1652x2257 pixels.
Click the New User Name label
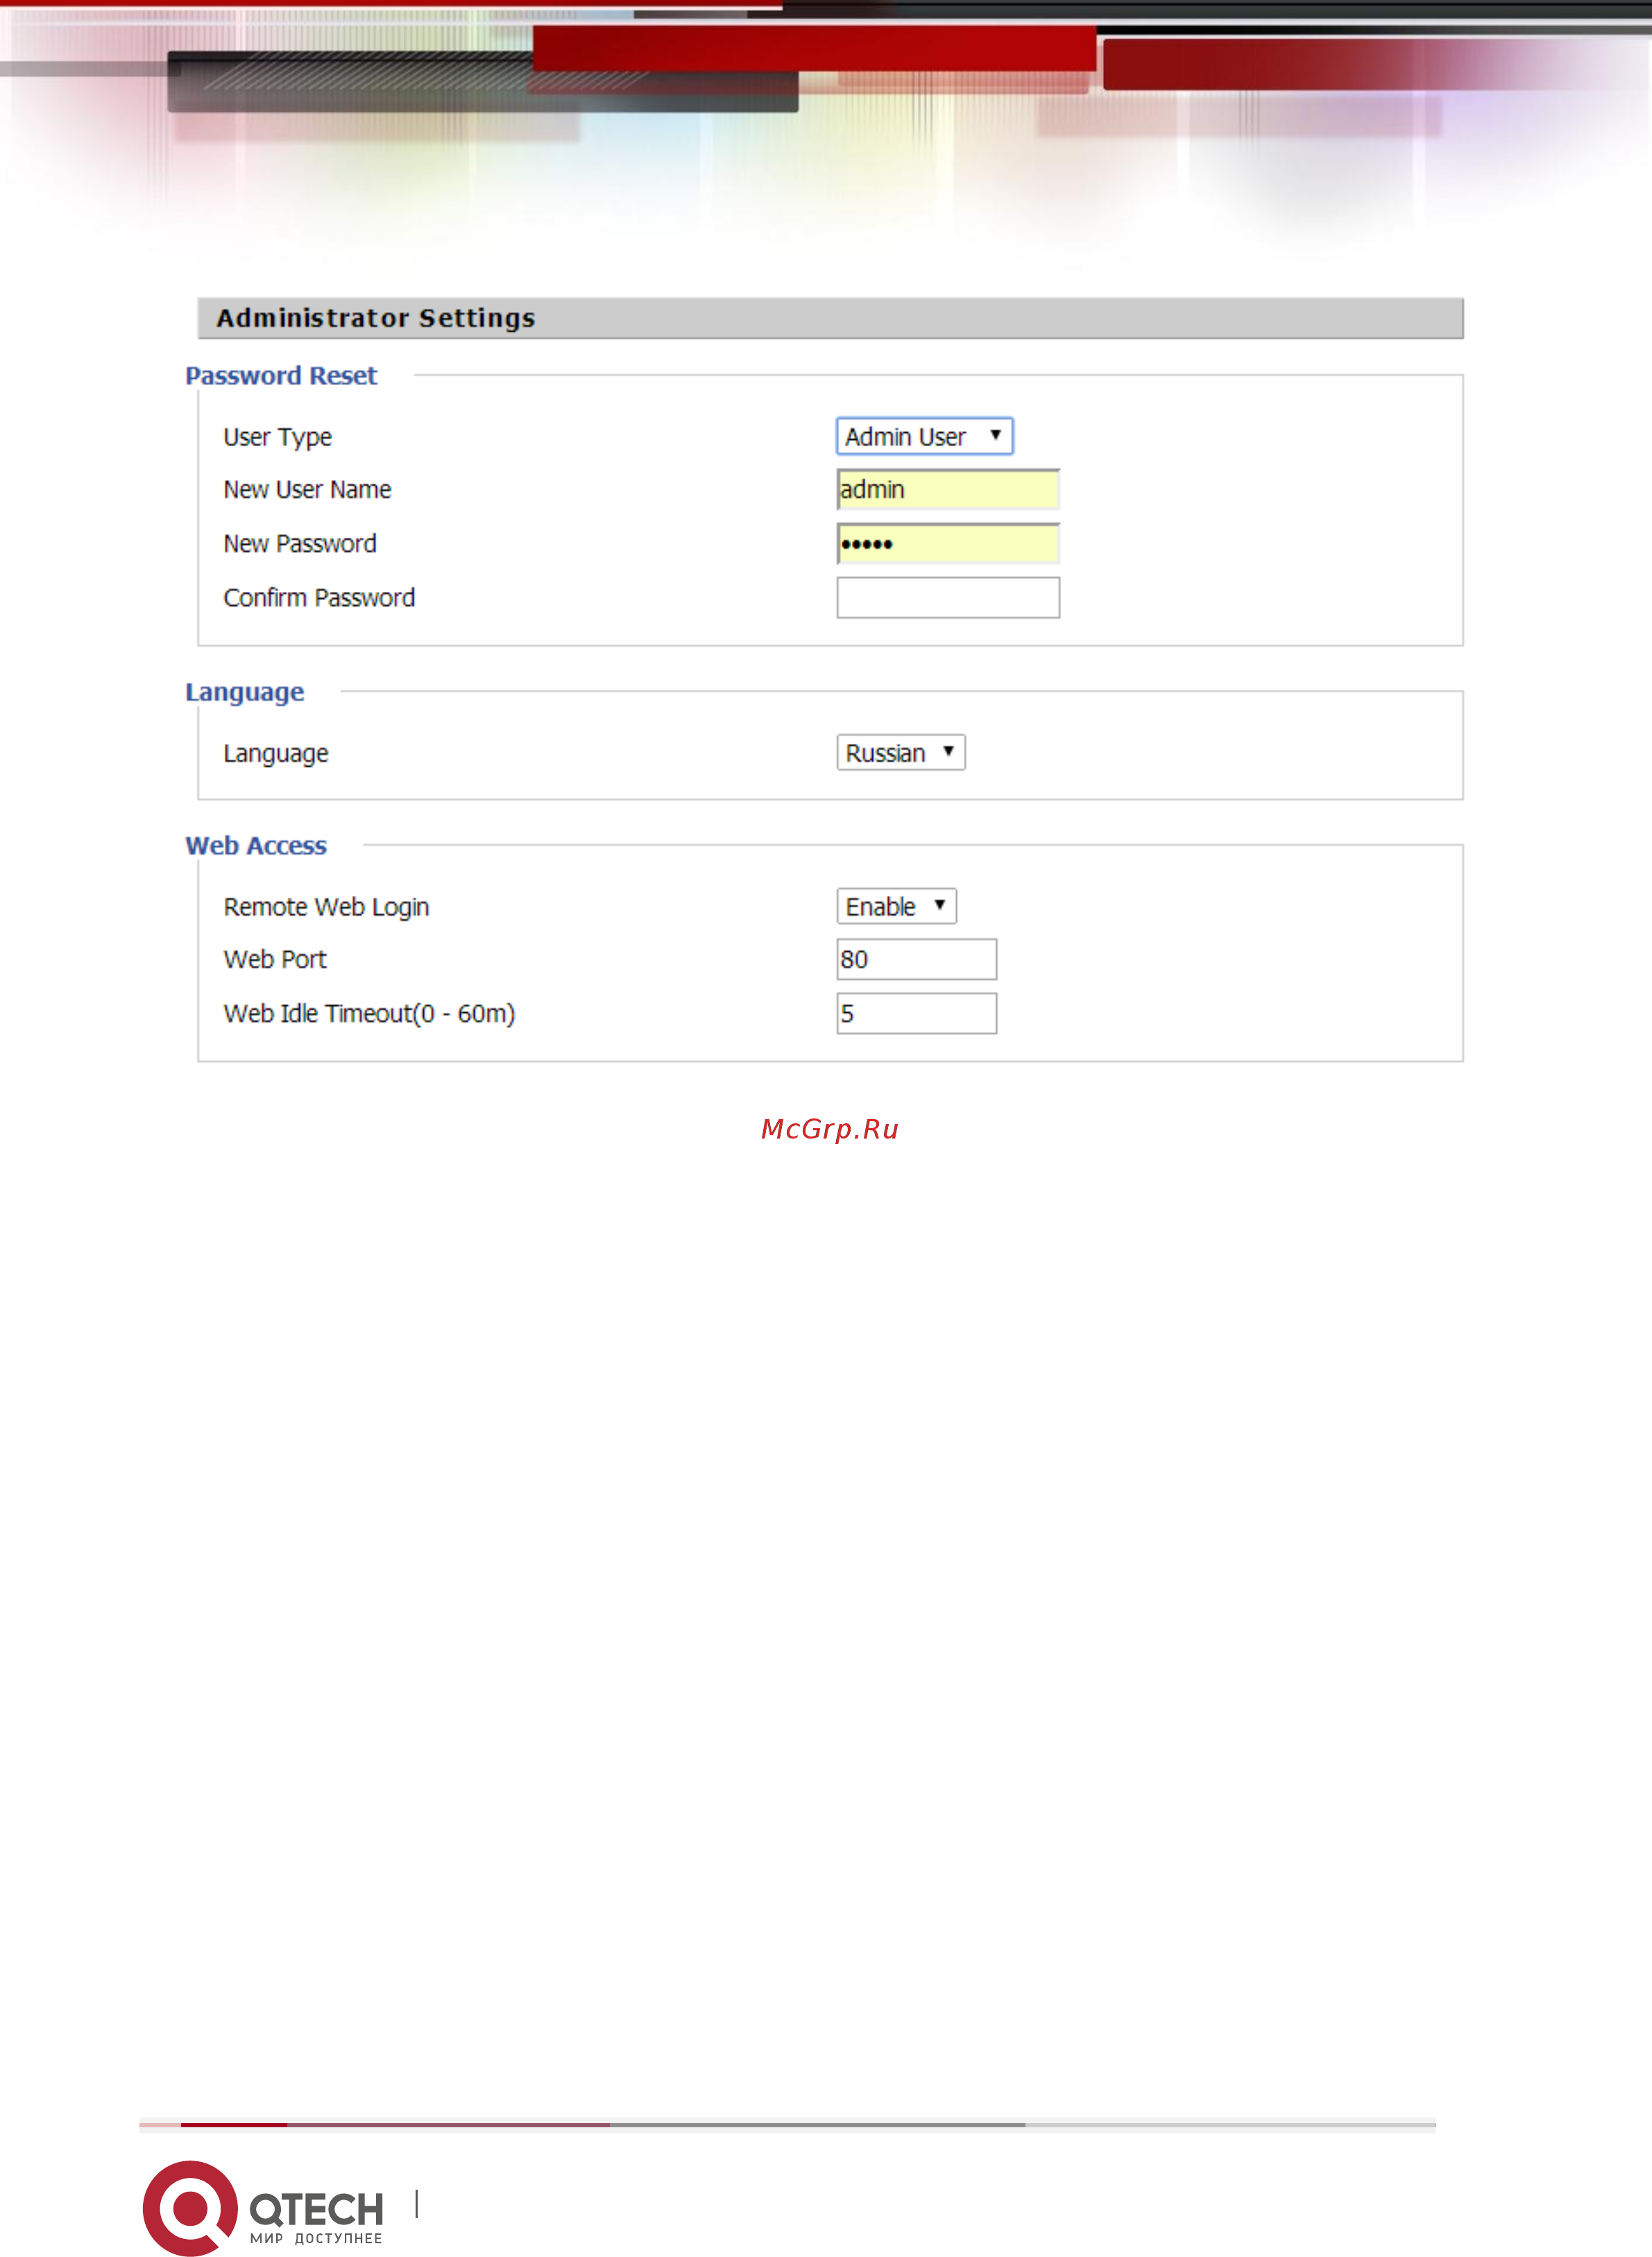(307, 489)
